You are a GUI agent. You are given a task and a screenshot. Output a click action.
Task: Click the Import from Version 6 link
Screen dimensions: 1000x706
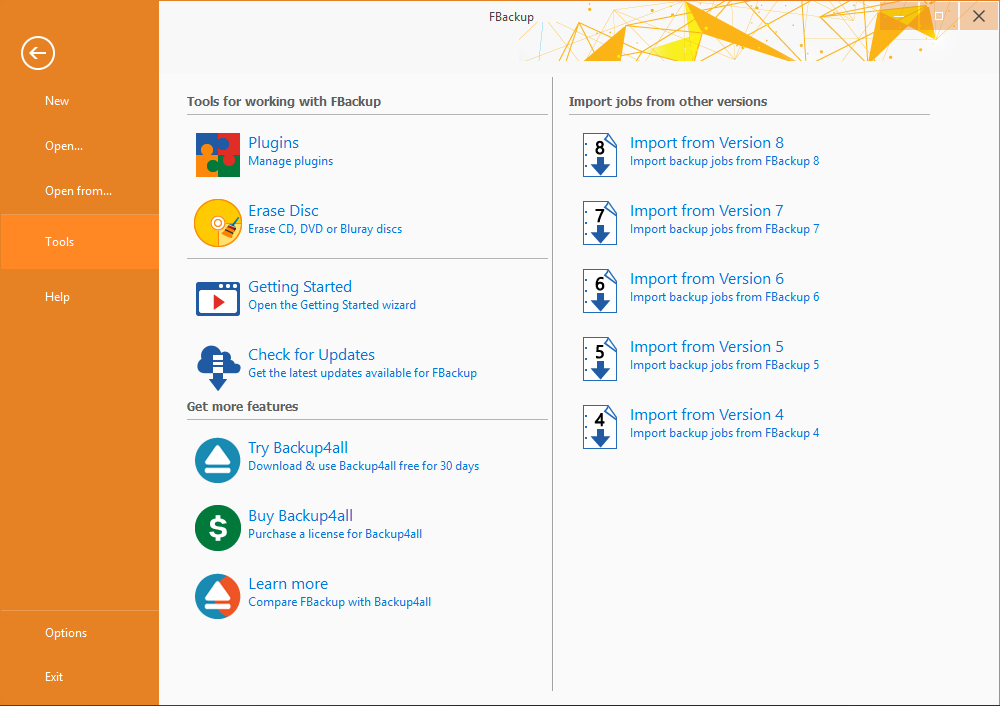[706, 279]
